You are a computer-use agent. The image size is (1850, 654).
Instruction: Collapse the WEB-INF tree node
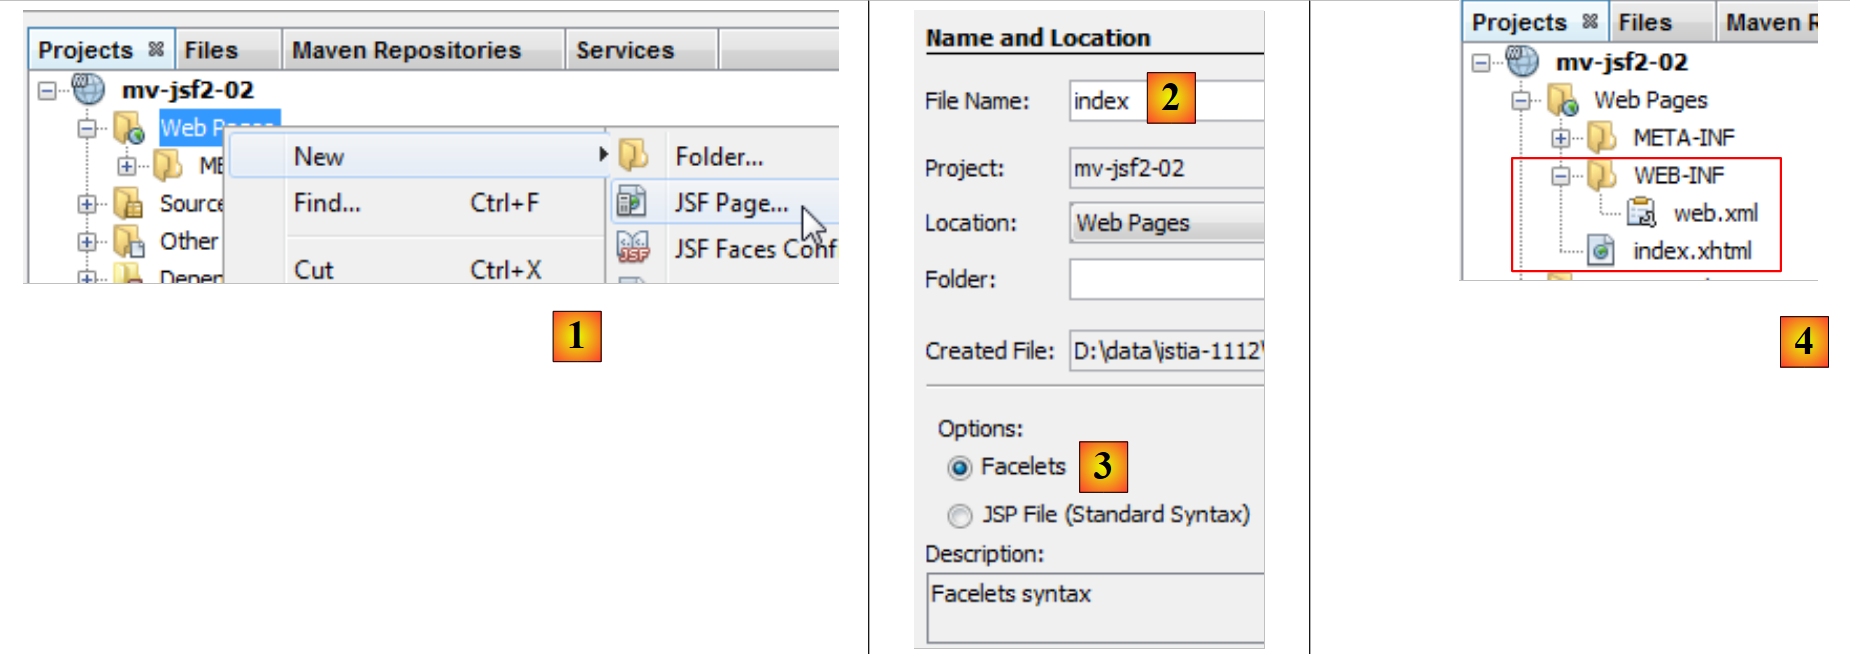point(1560,176)
